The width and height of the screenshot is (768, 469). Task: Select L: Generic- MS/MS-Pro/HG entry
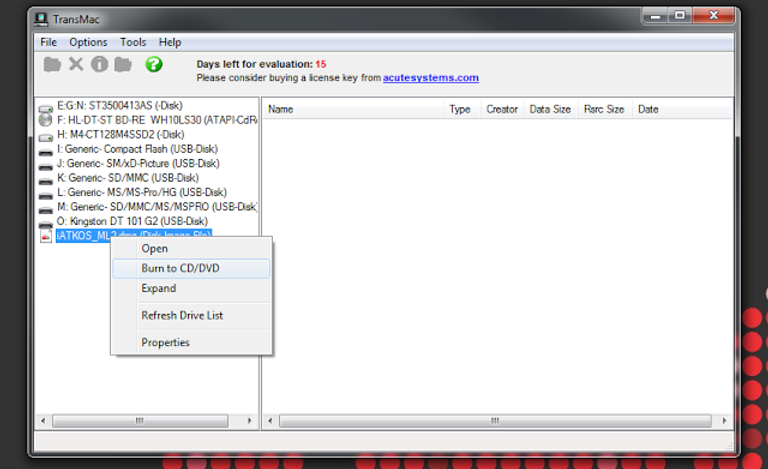tap(142, 192)
